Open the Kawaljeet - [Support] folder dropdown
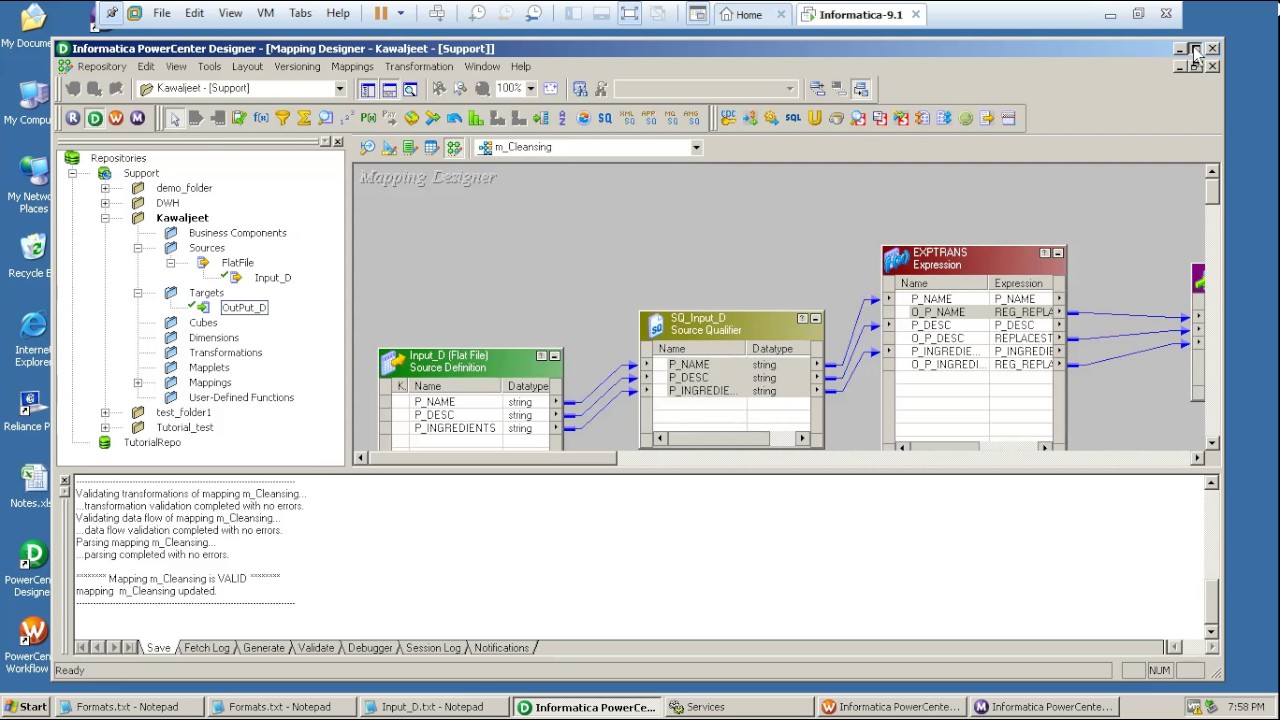 tap(339, 89)
